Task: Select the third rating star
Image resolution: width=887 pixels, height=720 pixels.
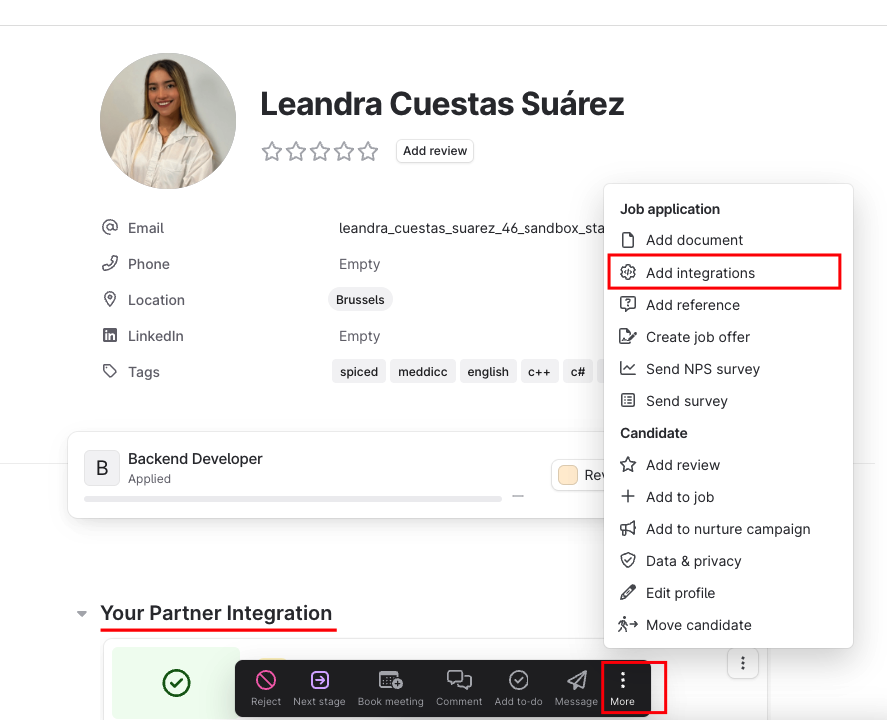Action: tap(320, 151)
